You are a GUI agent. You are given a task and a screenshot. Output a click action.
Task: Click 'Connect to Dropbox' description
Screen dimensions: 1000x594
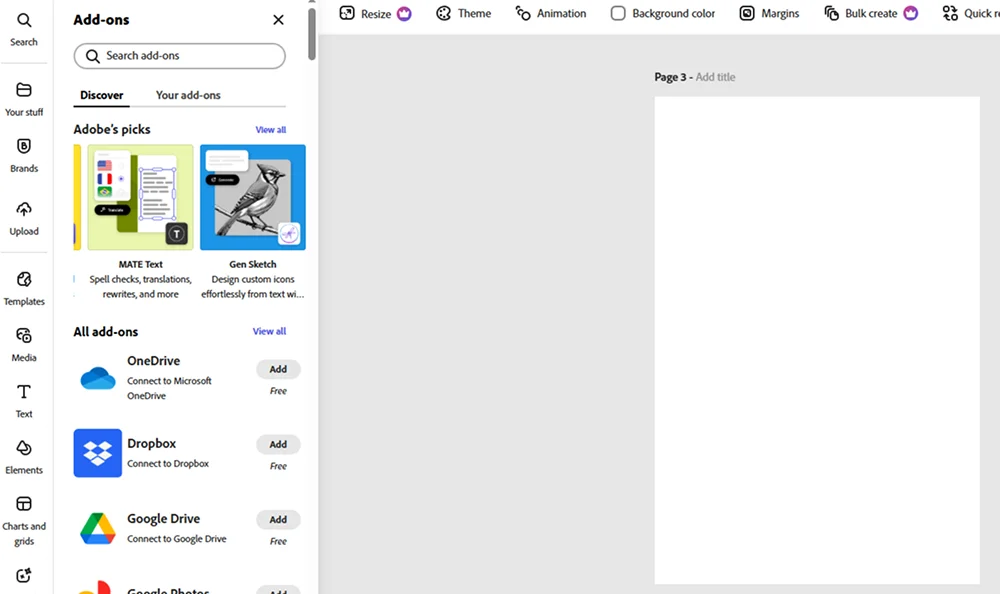(x=168, y=464)
